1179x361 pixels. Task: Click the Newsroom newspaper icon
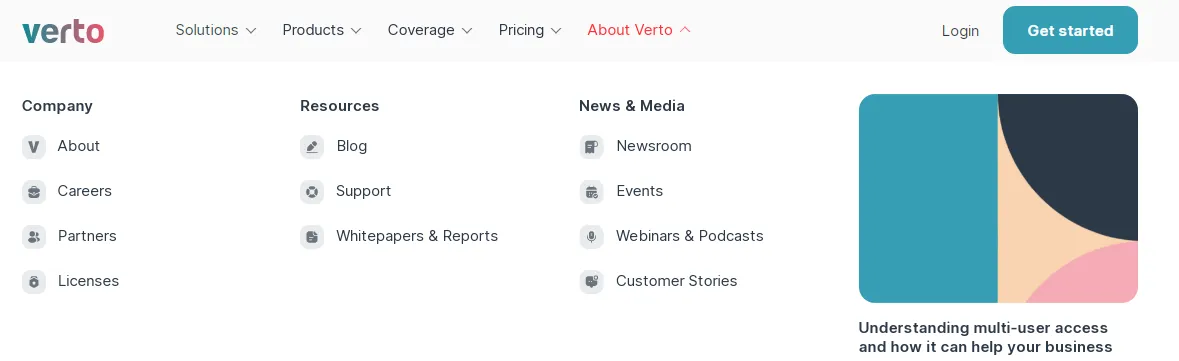point(592,147)
